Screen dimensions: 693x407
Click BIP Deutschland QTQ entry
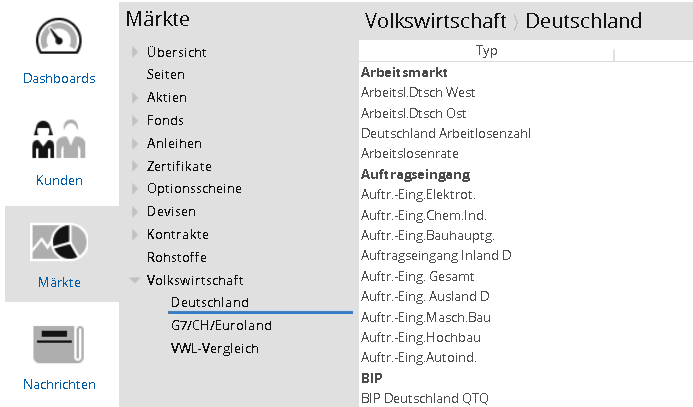[x=425, y=398]
